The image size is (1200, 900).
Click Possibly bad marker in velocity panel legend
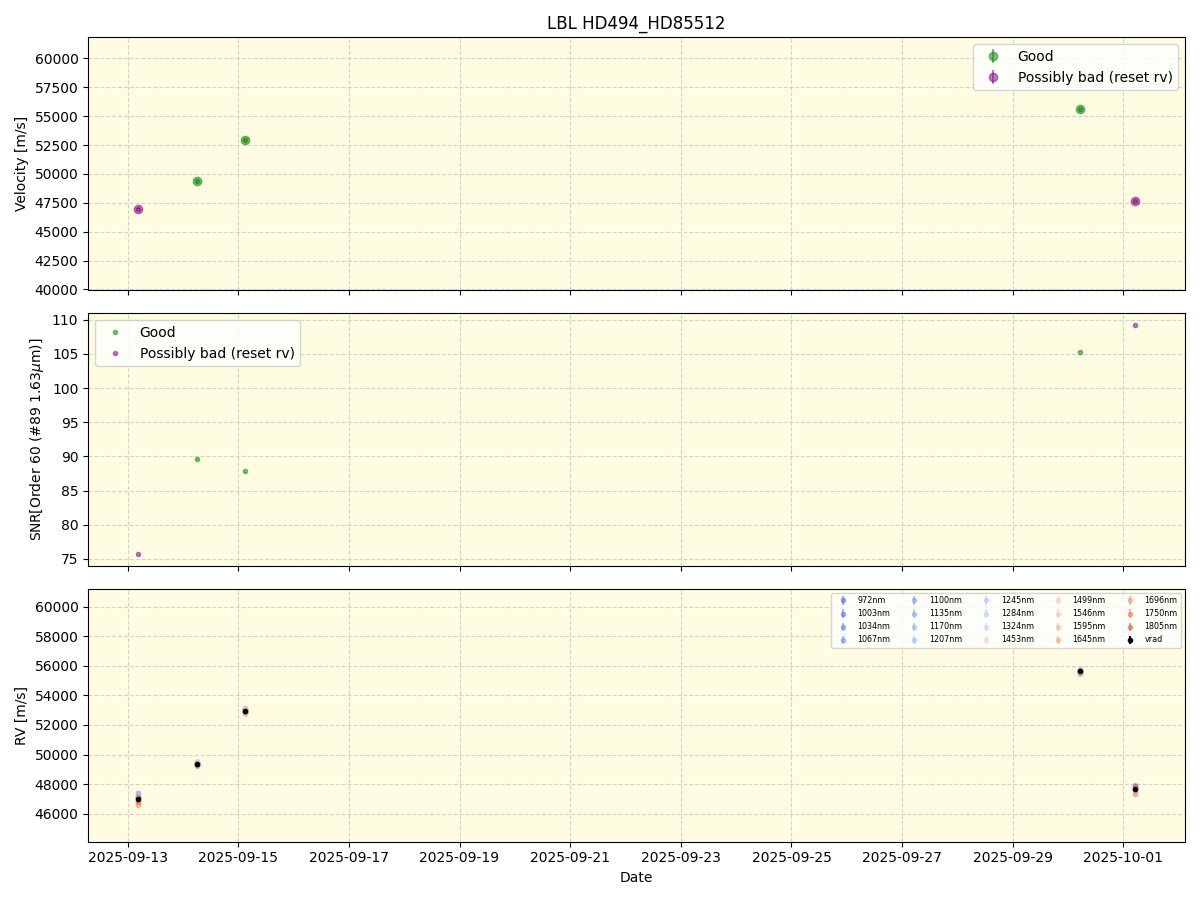(993, 77)
